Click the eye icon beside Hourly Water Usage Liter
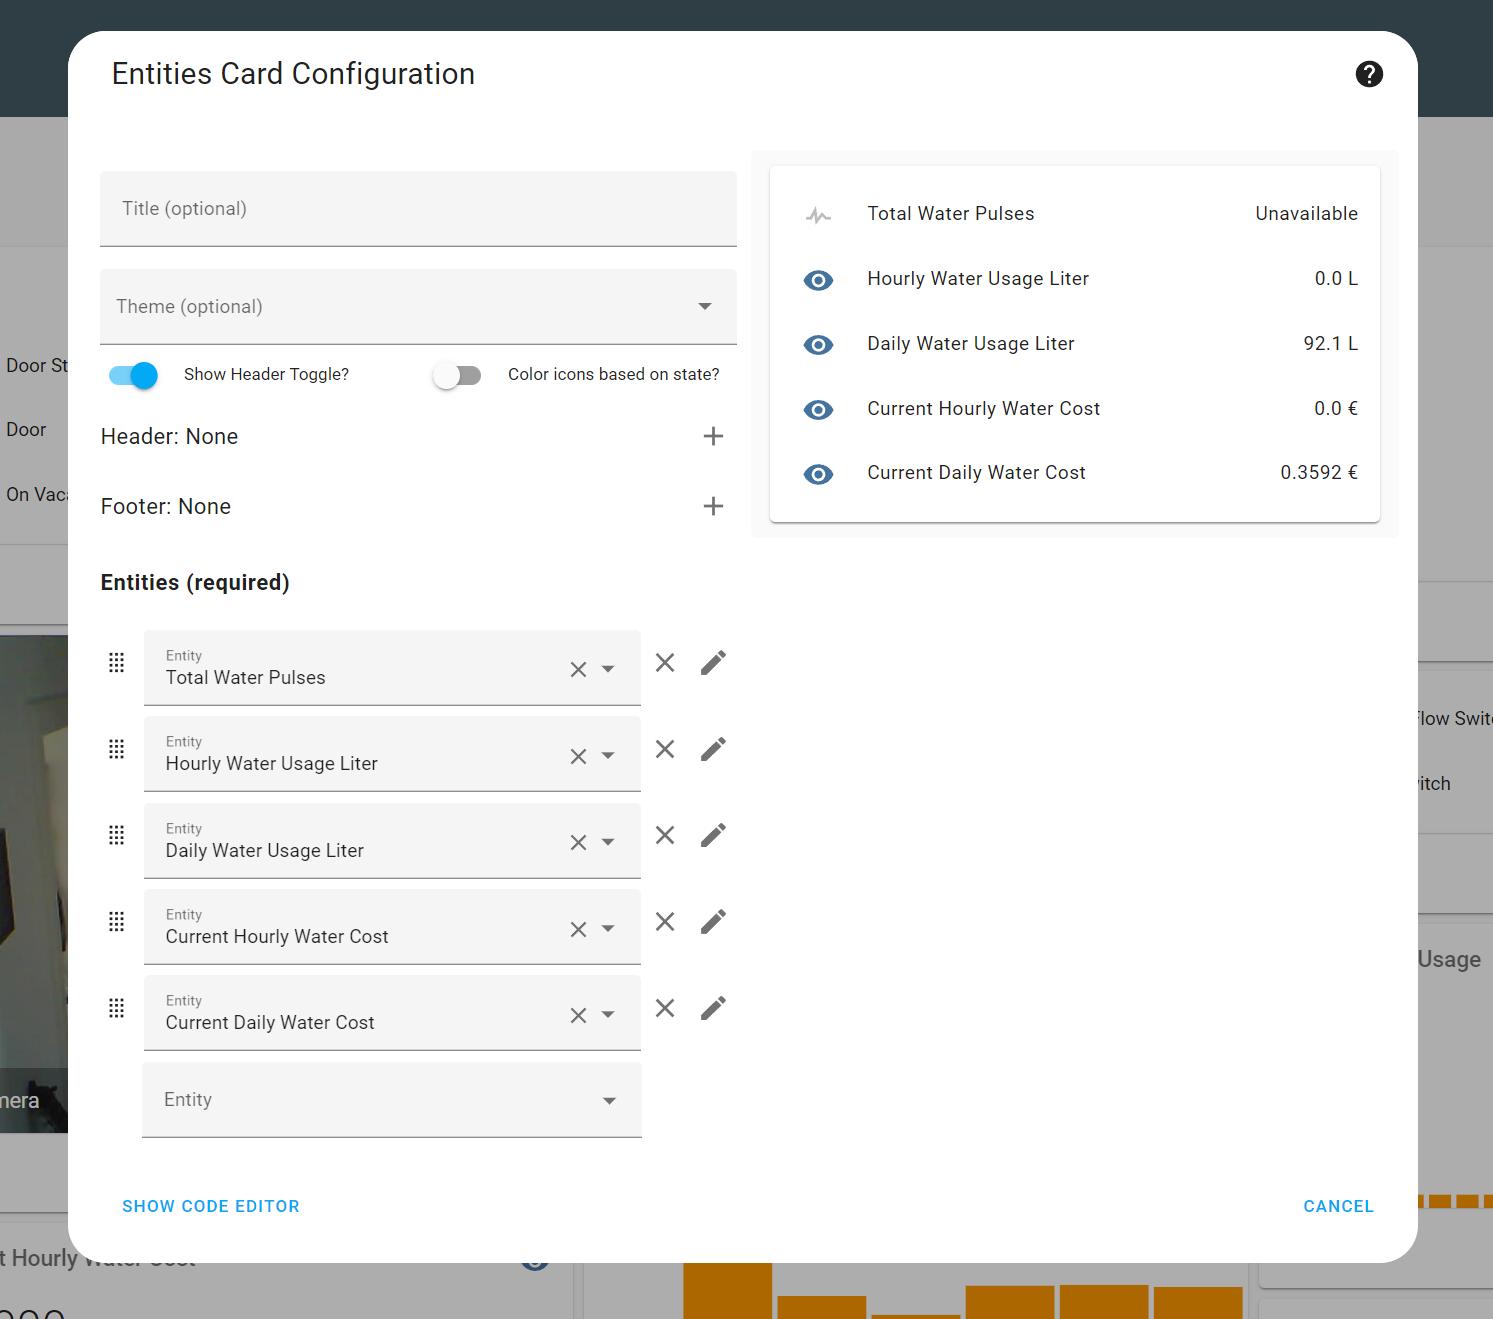 coord(818,280)
